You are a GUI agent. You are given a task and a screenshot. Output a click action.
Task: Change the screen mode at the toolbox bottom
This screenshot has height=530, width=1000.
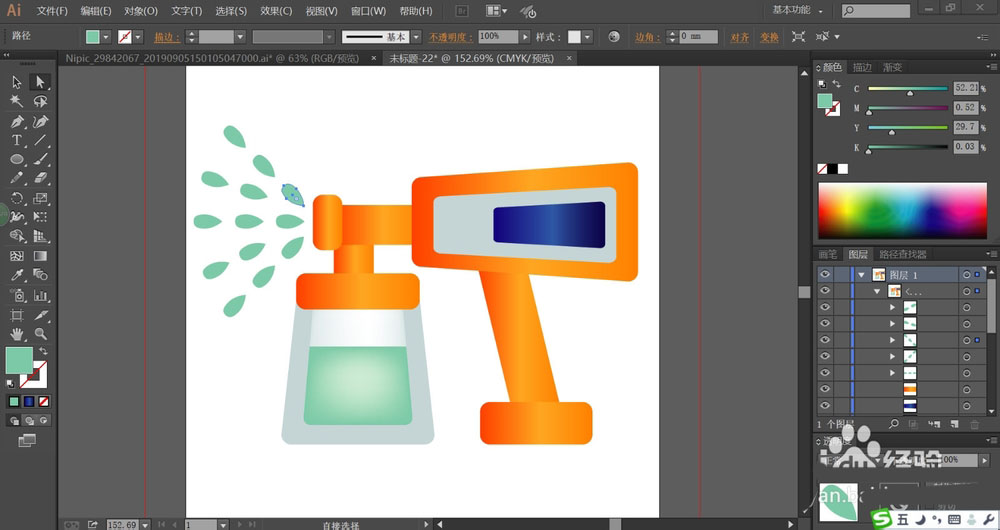tap(27, 440)
